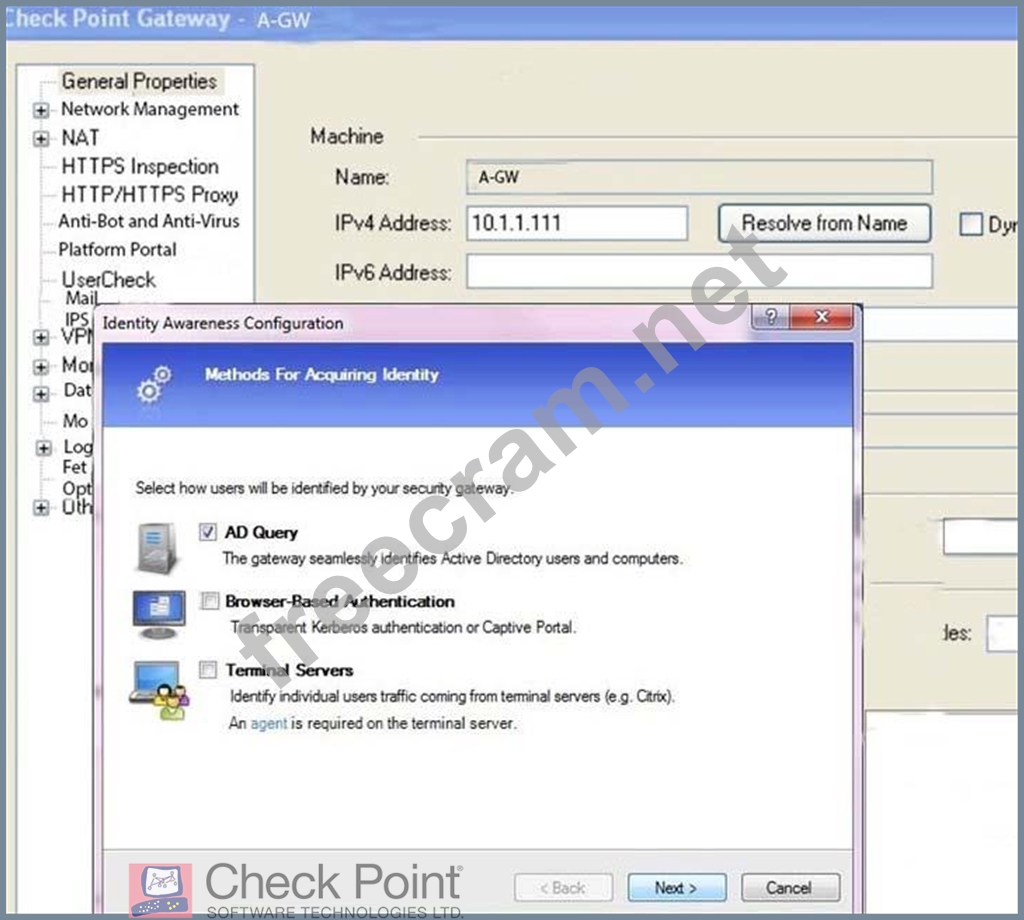The height and width of the screenshot is (920, 1024).
Task: Open help with the question mark button
Action: click(770, 317)
